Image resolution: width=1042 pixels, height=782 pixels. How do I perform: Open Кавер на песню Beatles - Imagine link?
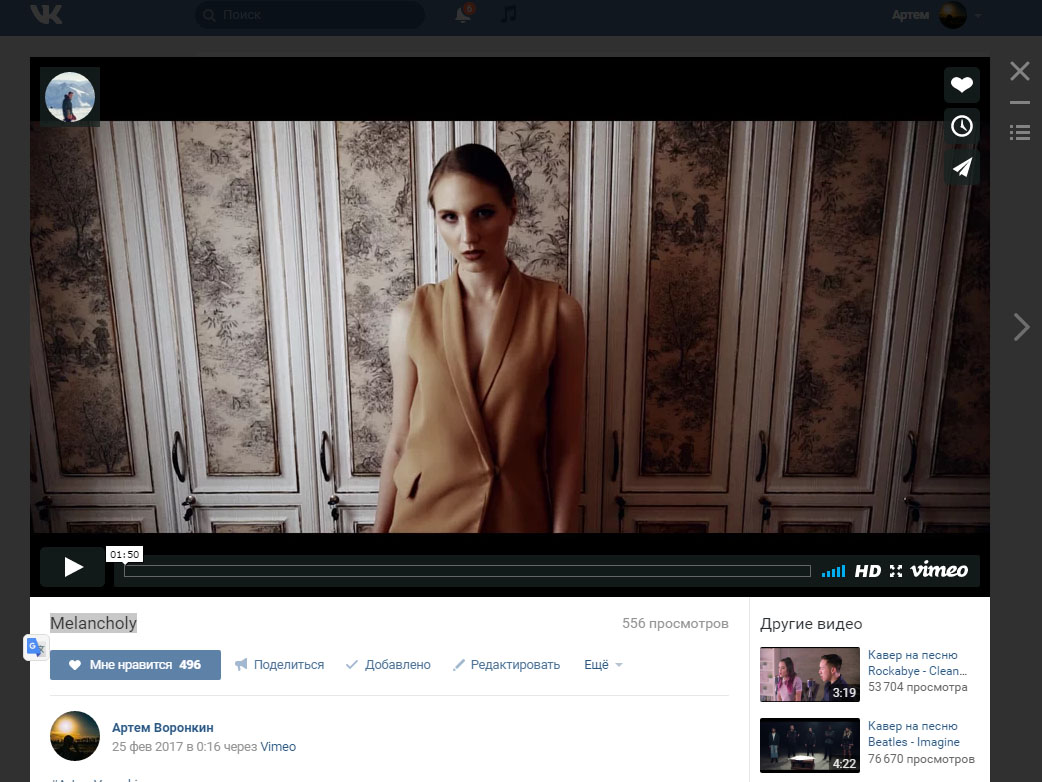click(914, 734)
